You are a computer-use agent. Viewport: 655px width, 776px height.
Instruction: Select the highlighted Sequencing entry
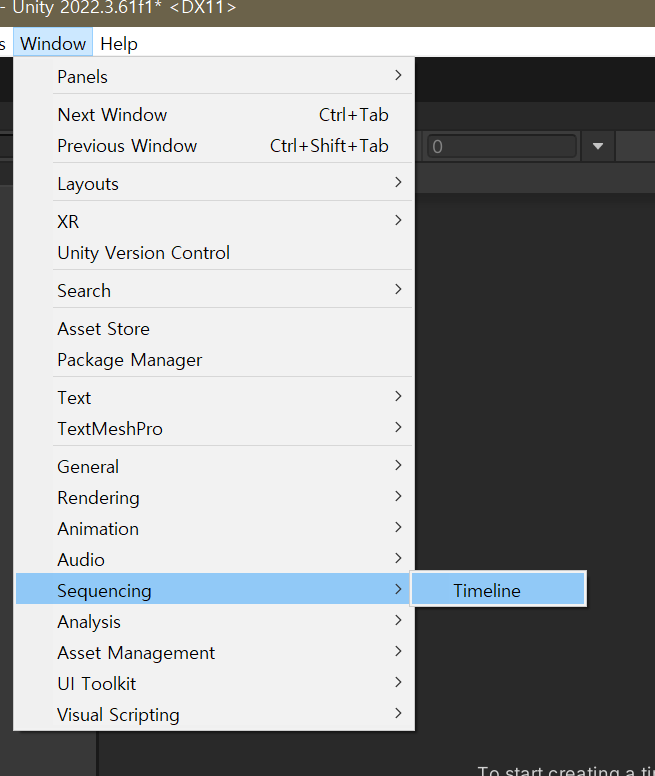[214, 590]
